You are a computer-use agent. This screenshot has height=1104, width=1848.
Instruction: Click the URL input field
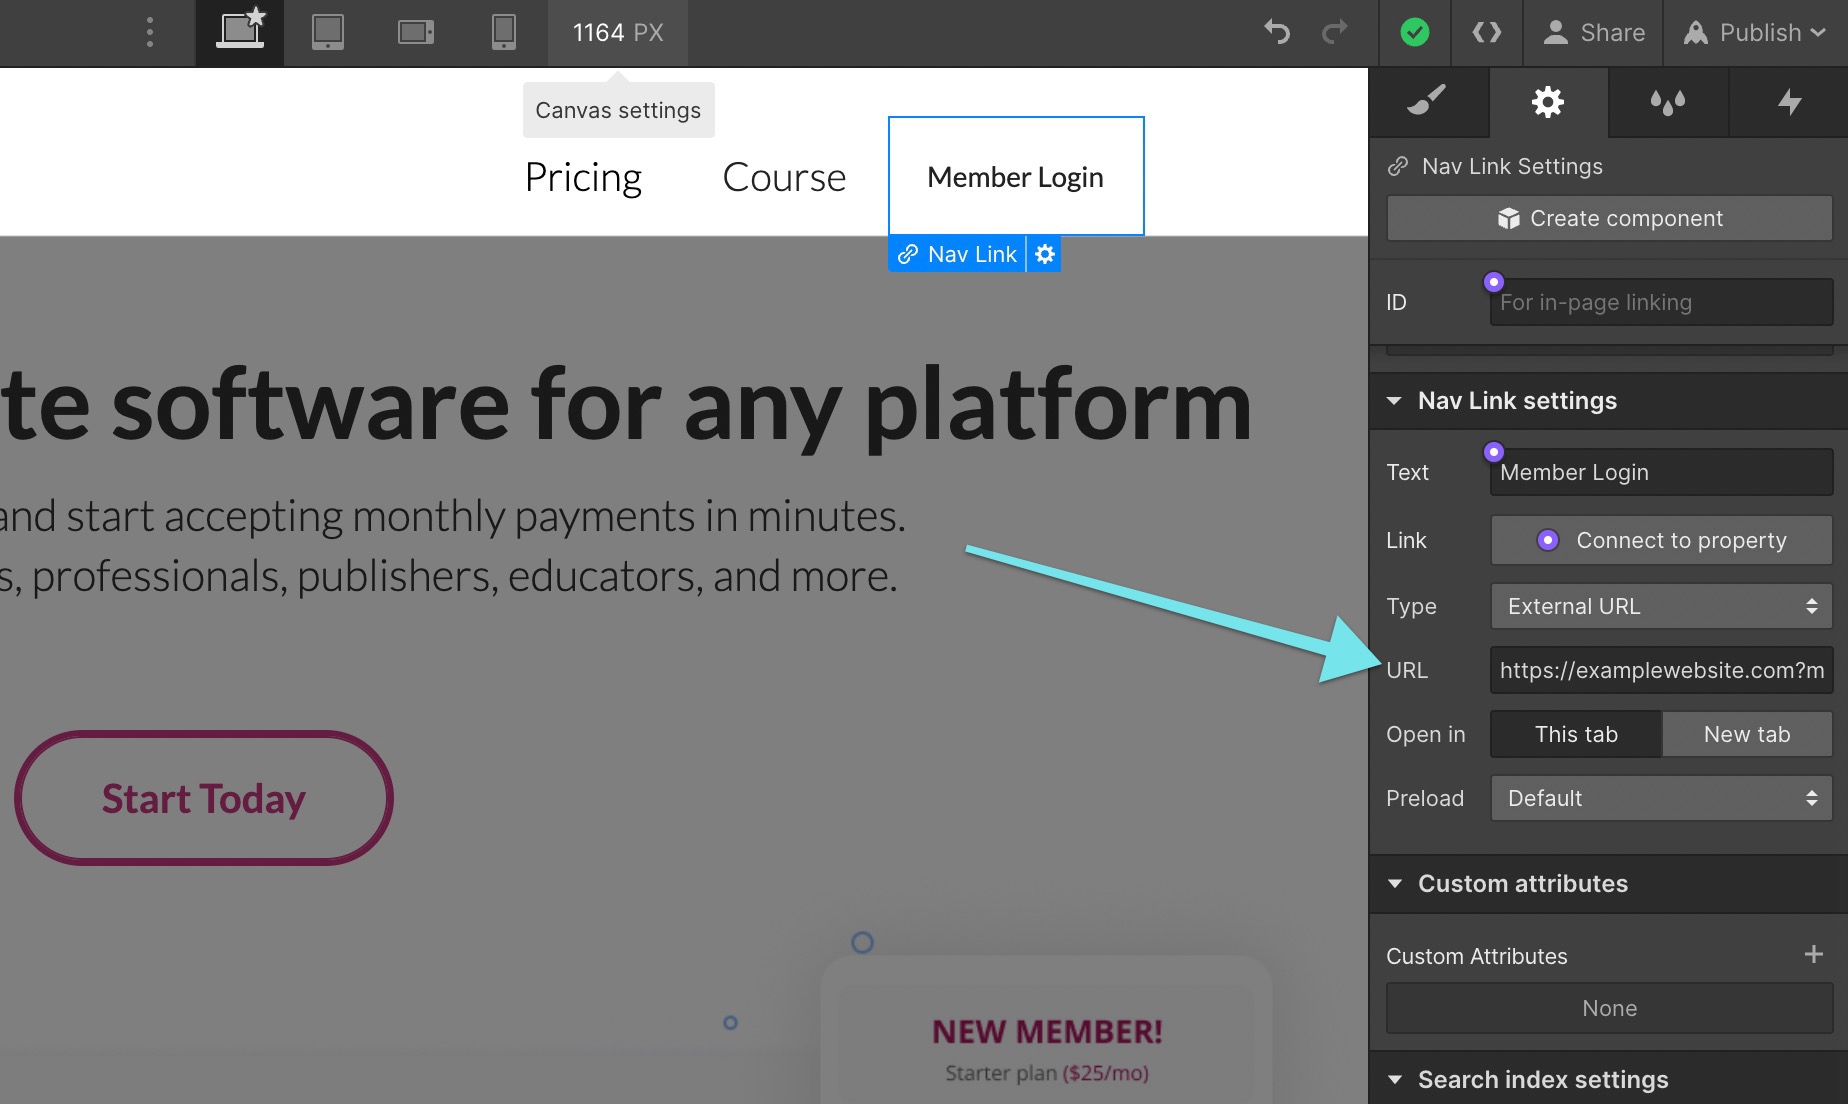click(1662, 670)
